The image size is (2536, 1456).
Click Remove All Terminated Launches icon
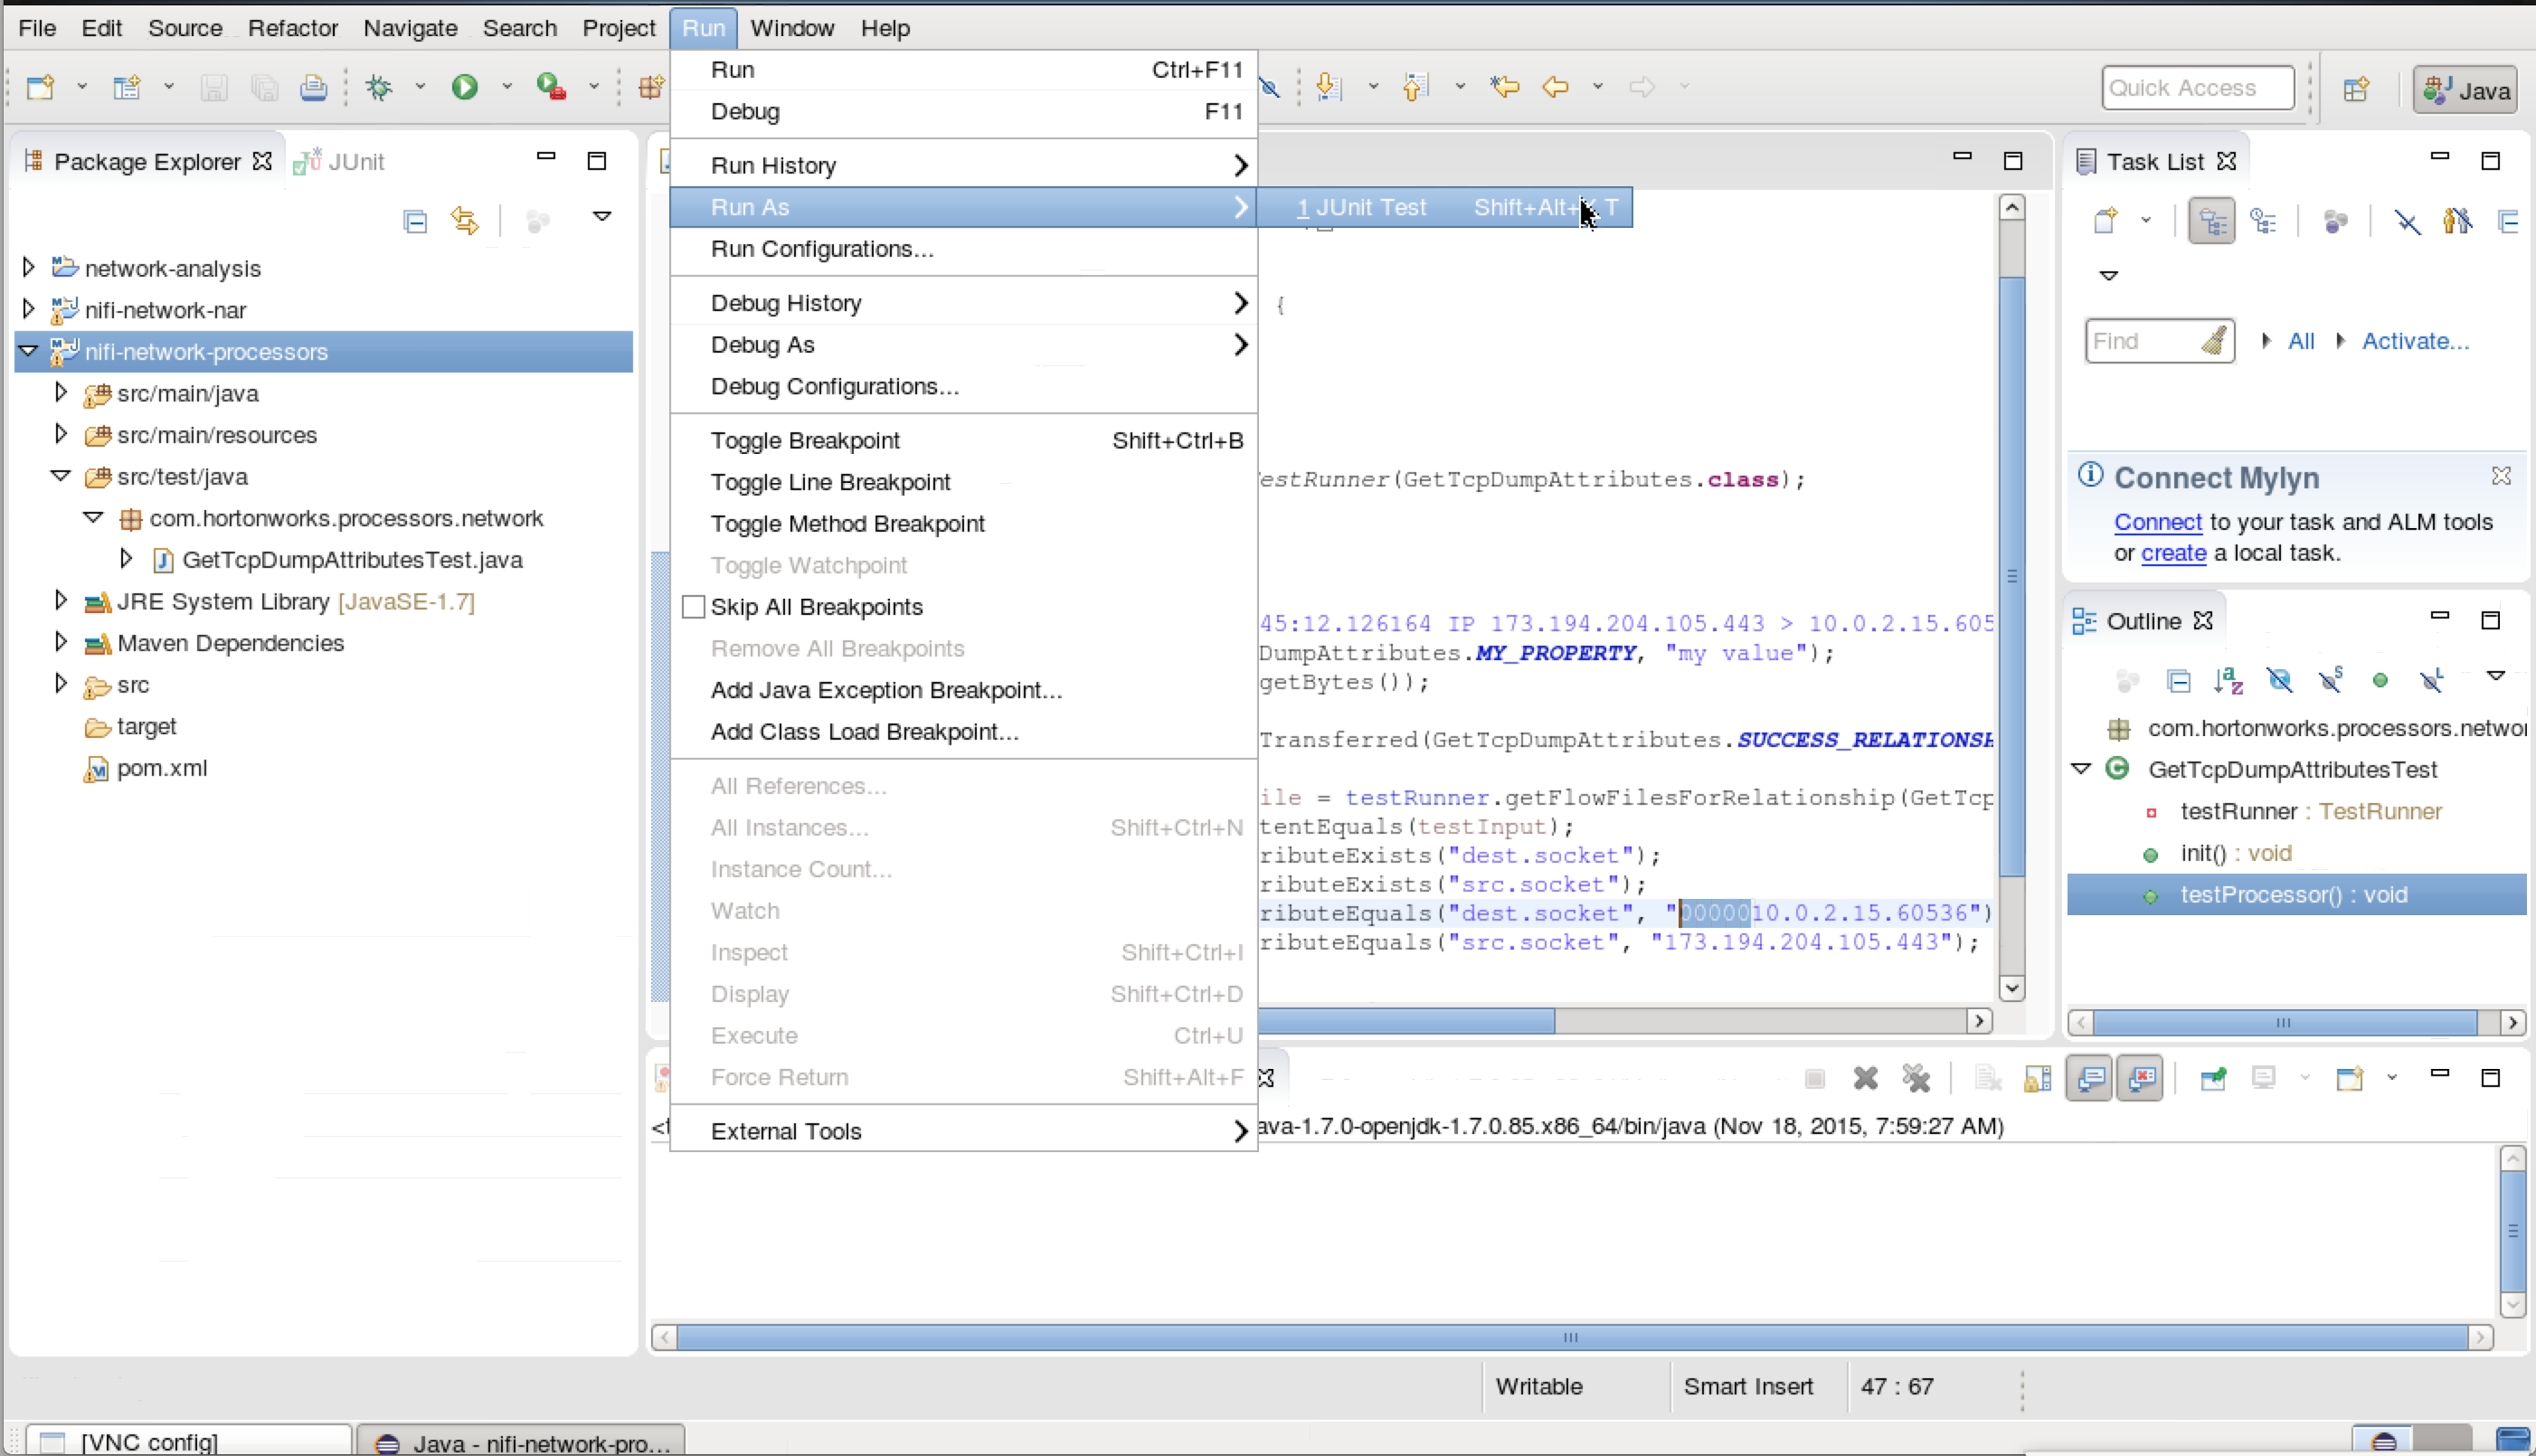point(1915,1078)
